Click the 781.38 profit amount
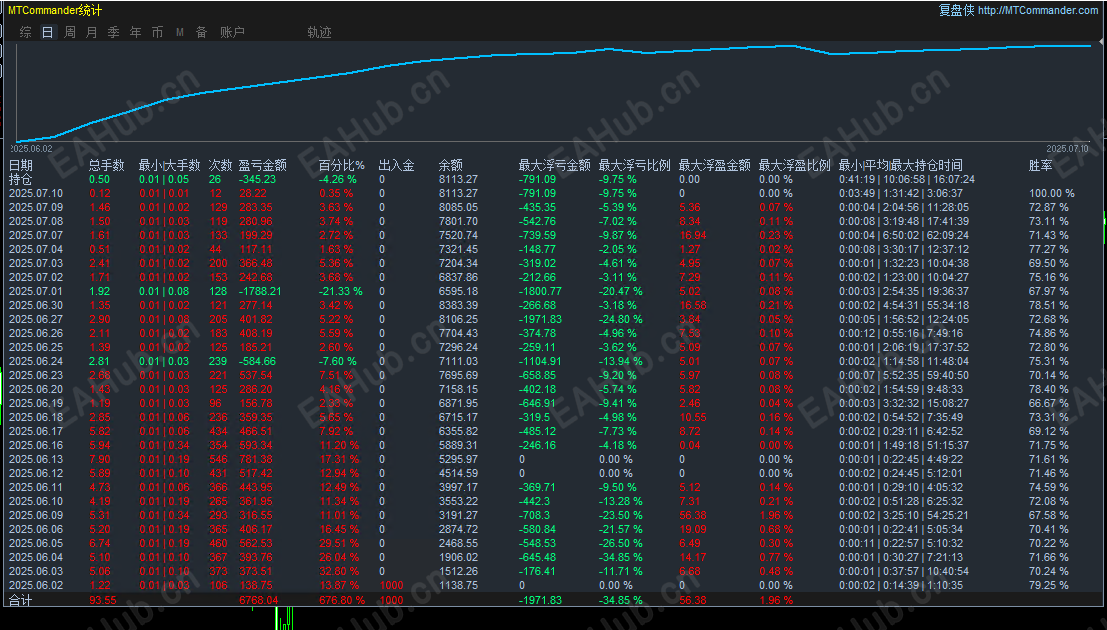Image resolution: width=1107 pixels, height=630 pixels. pos(256,459)
